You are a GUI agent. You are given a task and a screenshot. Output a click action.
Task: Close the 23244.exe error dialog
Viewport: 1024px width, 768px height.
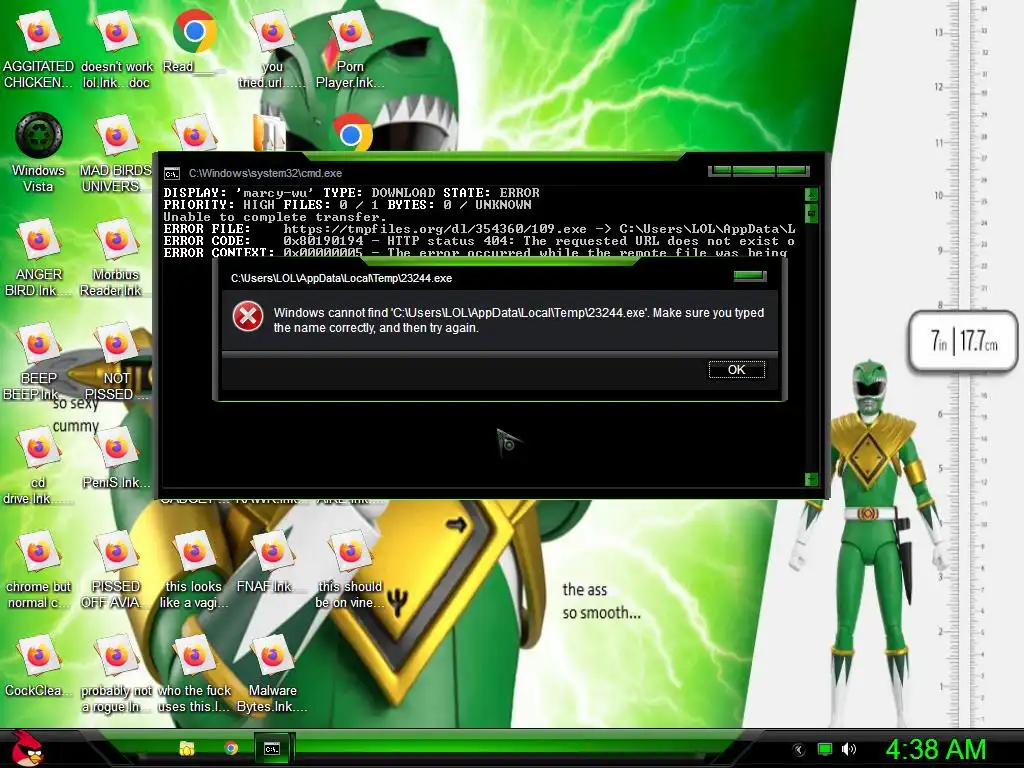coord(750,276)
